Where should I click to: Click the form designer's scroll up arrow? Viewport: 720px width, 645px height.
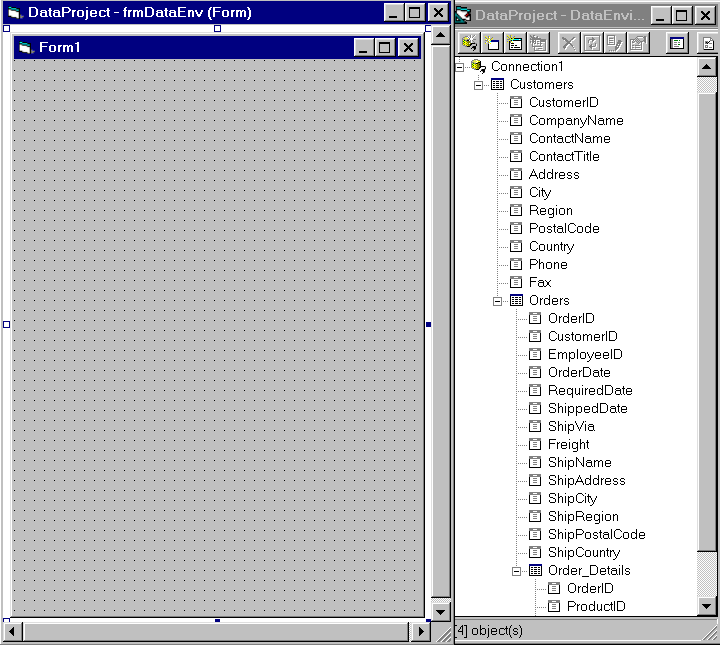(x=441, y=36)
